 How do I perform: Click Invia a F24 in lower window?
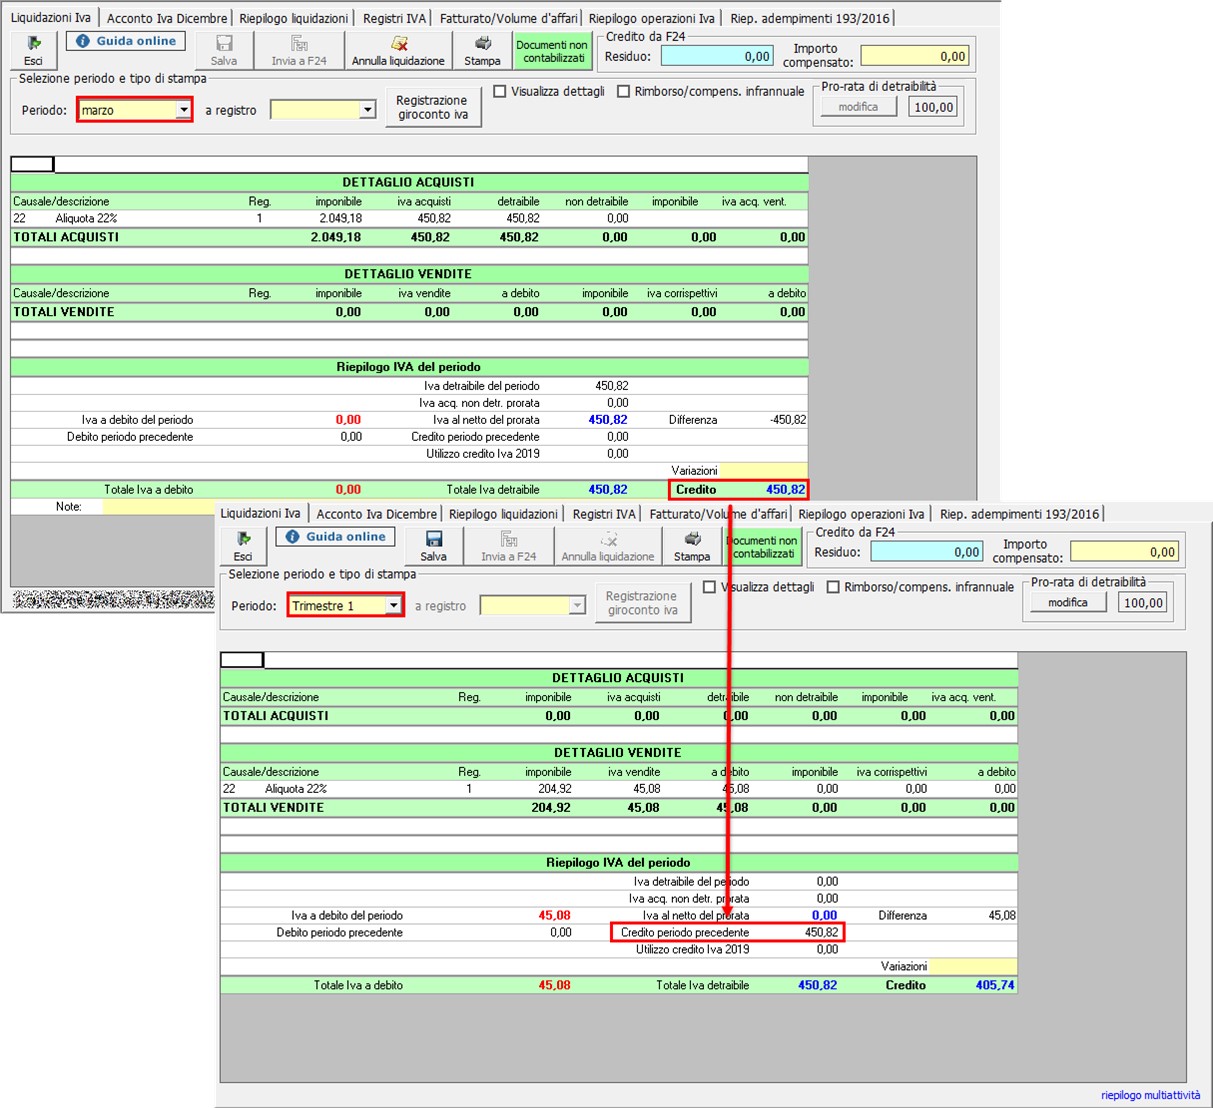point(508,545)
